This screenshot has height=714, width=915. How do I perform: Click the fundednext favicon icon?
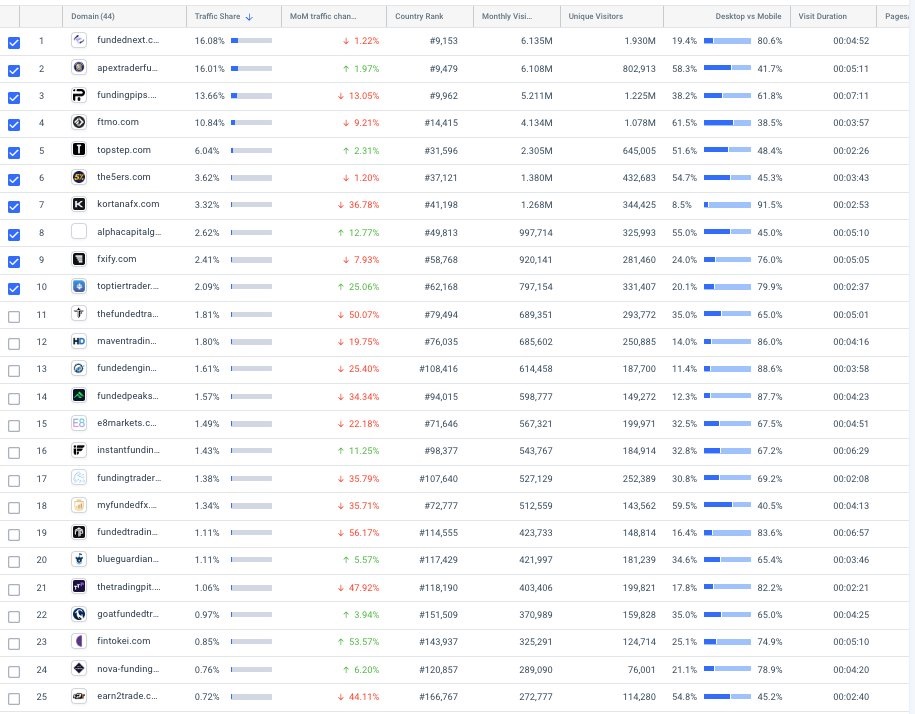79,40
